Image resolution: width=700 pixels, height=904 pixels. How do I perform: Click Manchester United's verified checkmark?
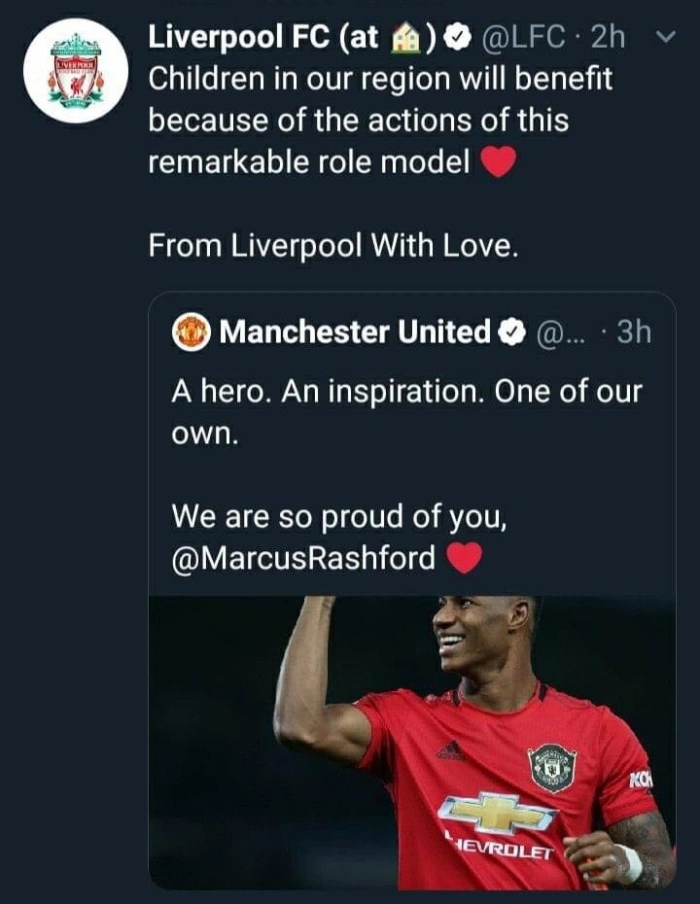pos(510,332)
